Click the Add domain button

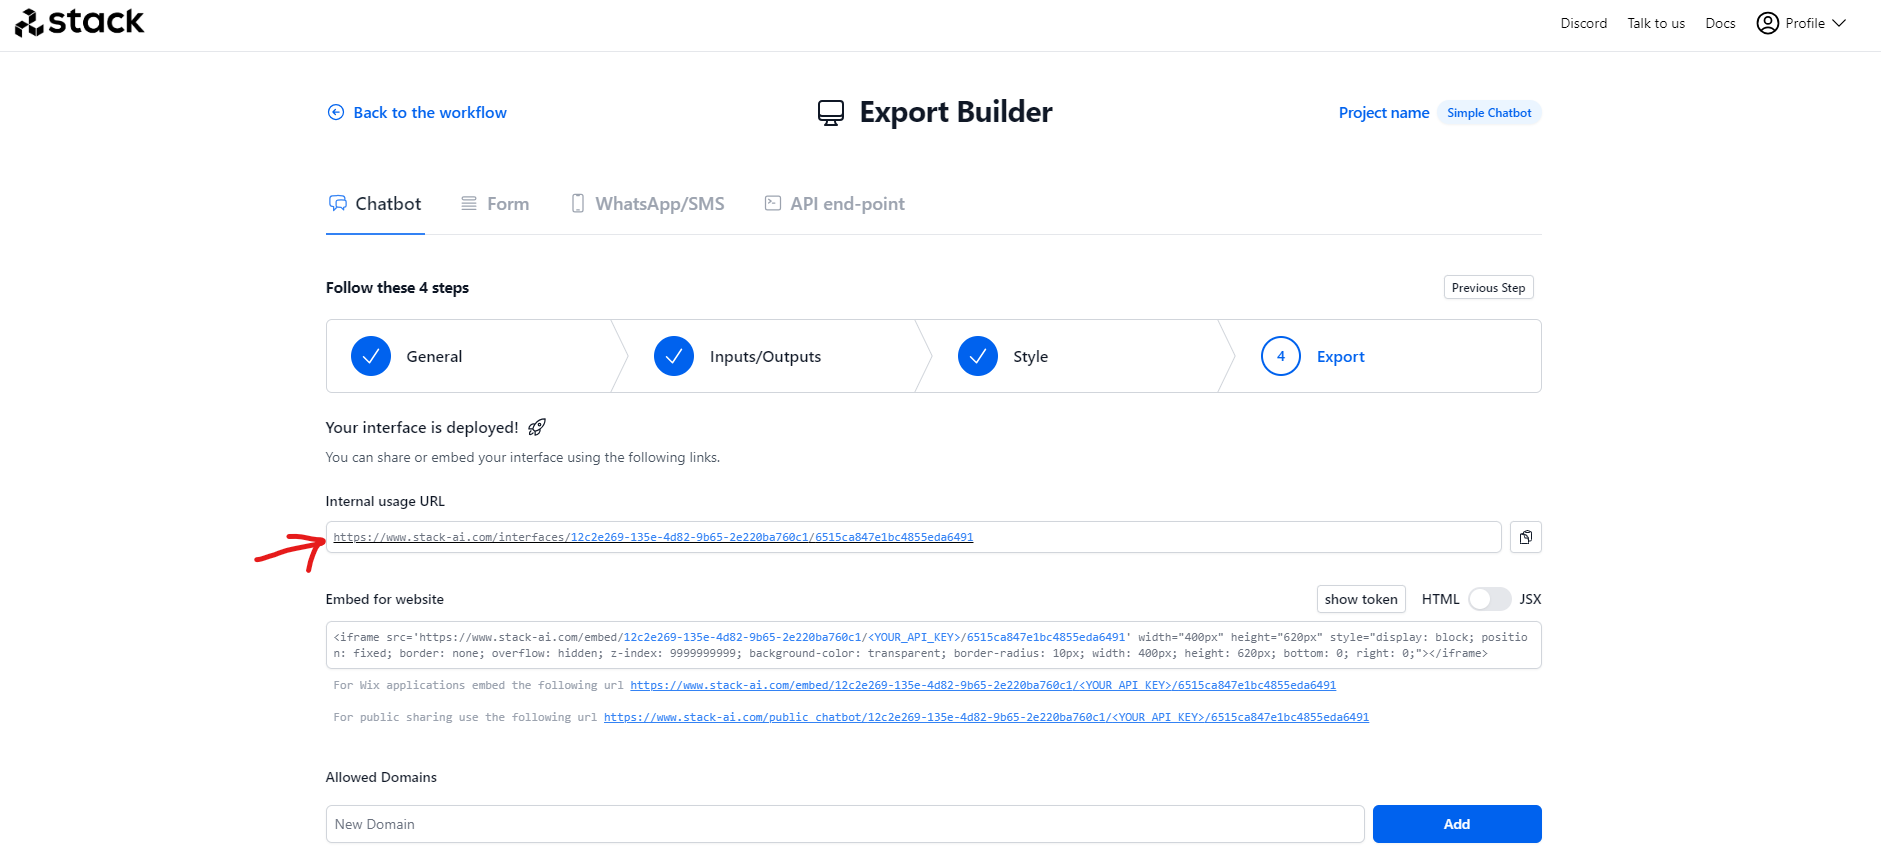(1457, 824)
